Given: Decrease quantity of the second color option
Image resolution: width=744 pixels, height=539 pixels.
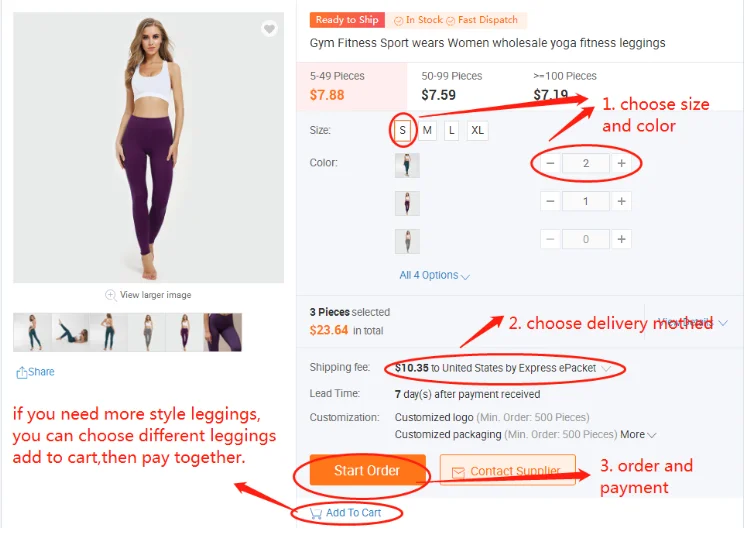Looking at the screenshot, I should point(550,201).
